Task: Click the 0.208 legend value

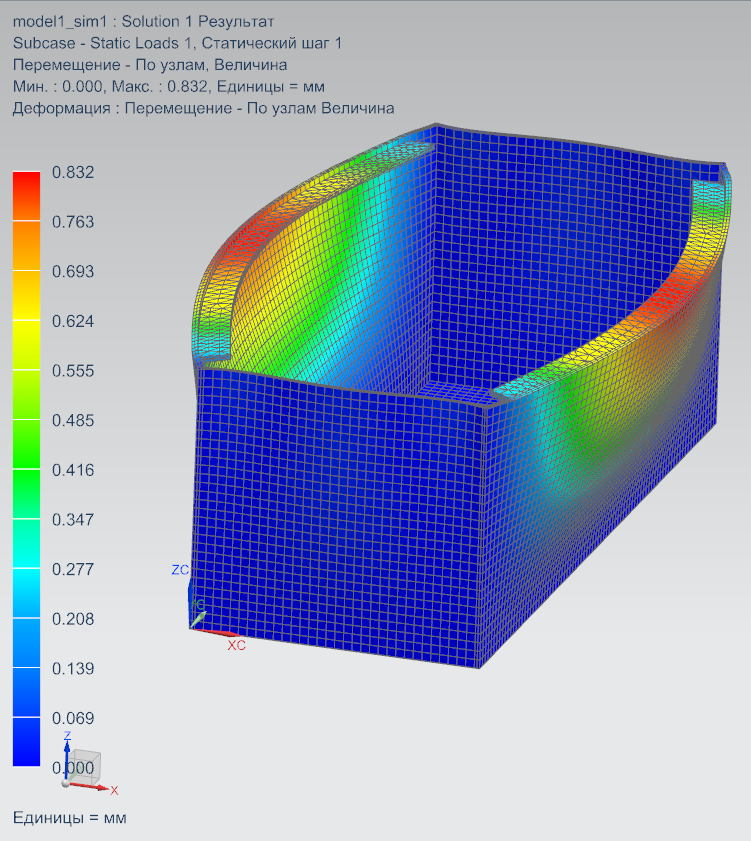Action: click(73, 619)
